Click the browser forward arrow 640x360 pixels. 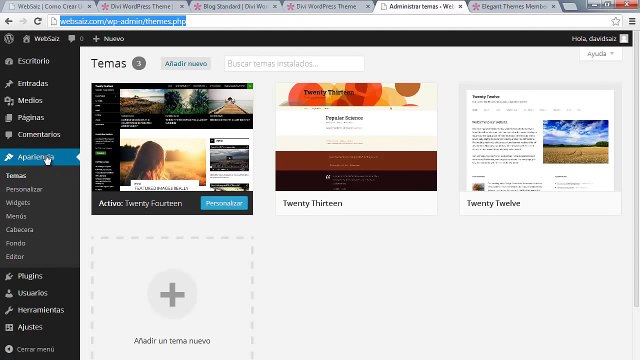tap(23, 21)
